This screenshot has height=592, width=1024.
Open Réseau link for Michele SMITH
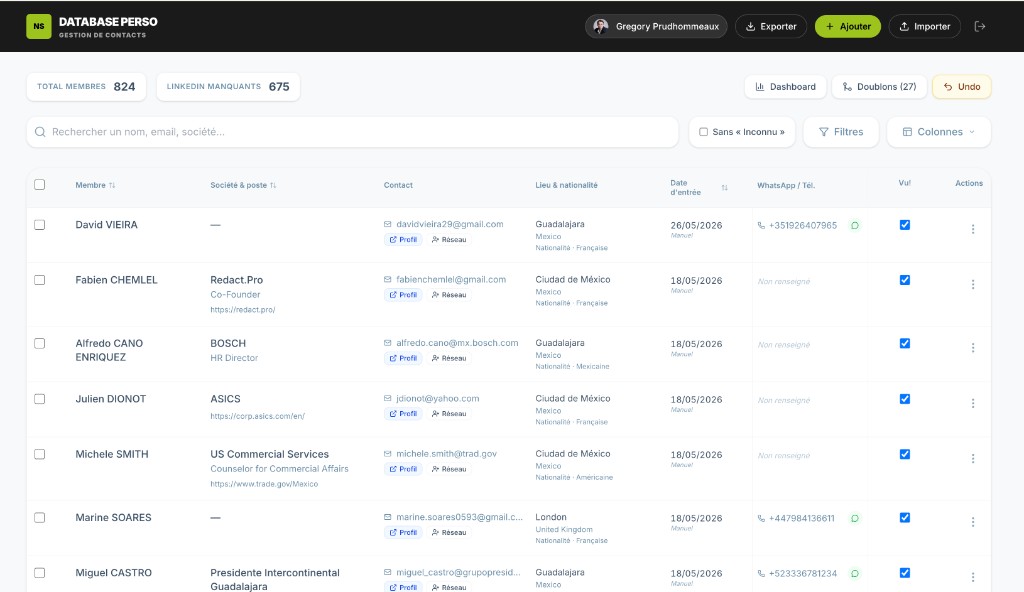point(449,469)
